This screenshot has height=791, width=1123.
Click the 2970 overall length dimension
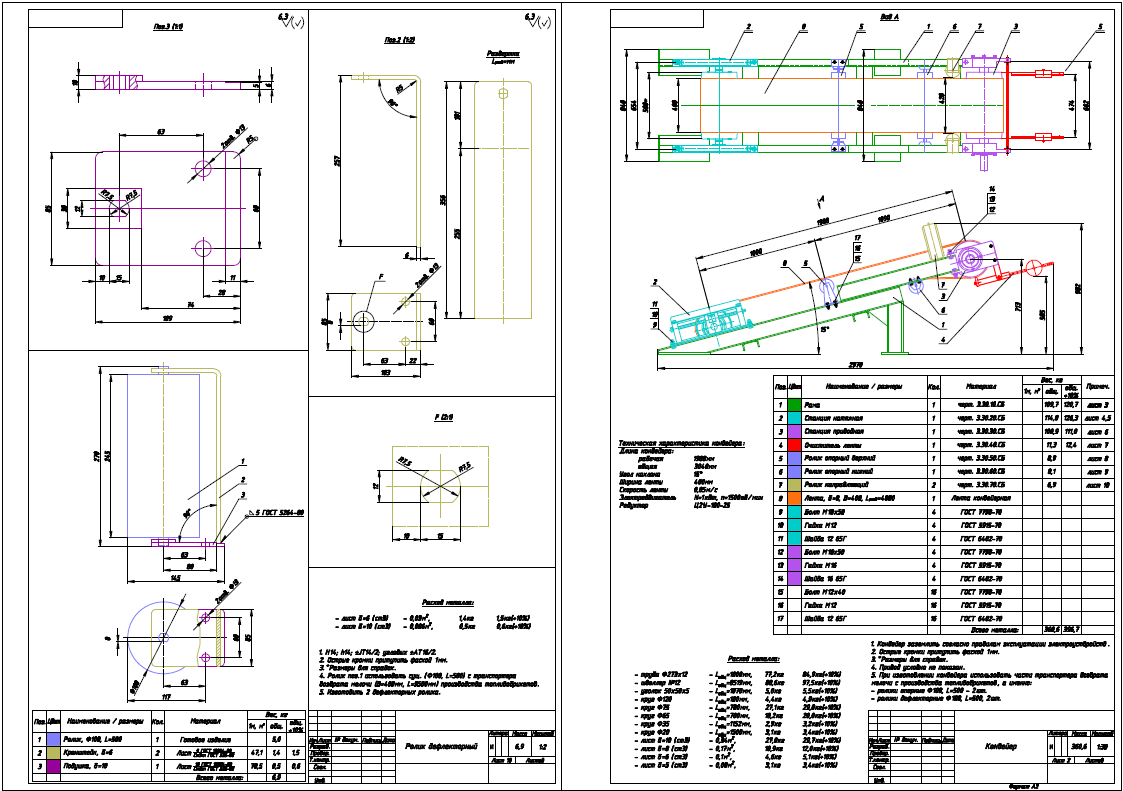[856, 365]
